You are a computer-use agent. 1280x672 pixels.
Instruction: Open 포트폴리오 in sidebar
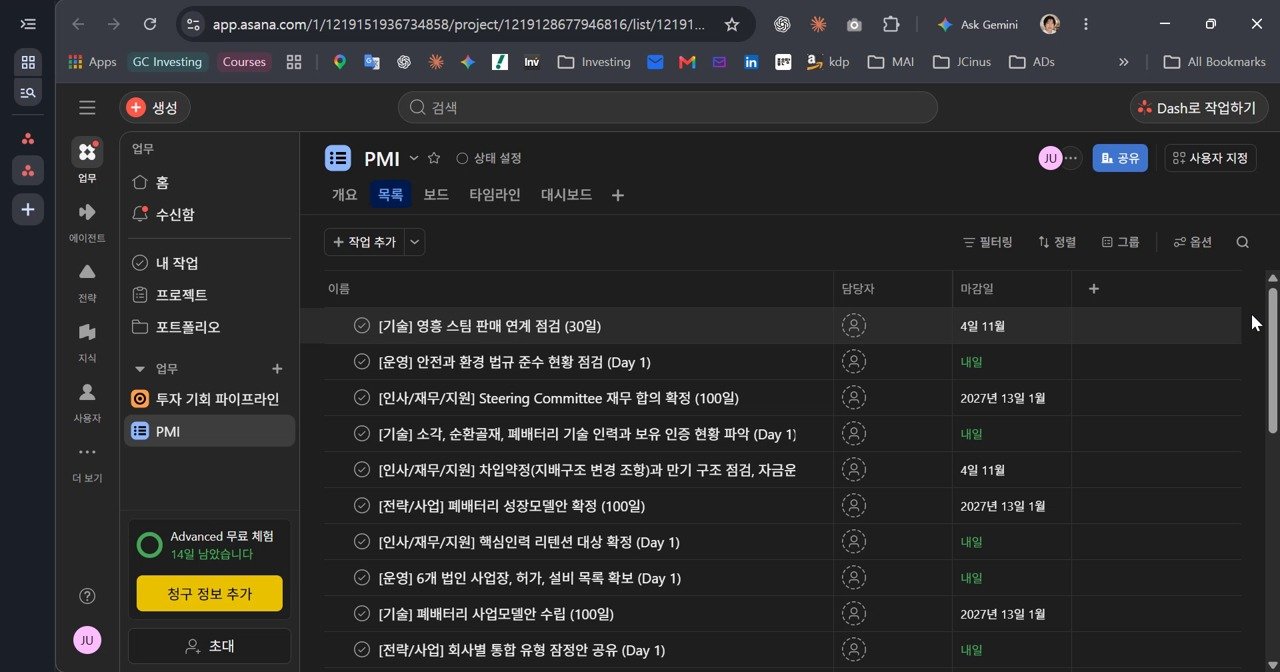pos(210,327)
